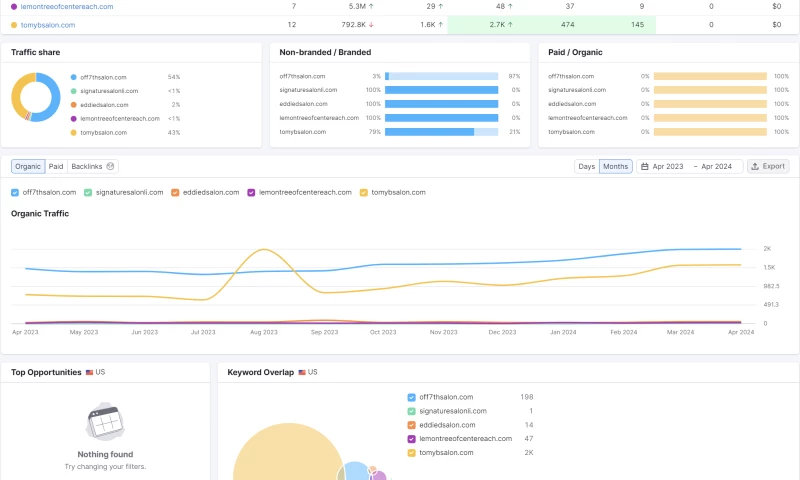Select the Organic tab
This screenshot has width=800, height=480.
point(28,167)
